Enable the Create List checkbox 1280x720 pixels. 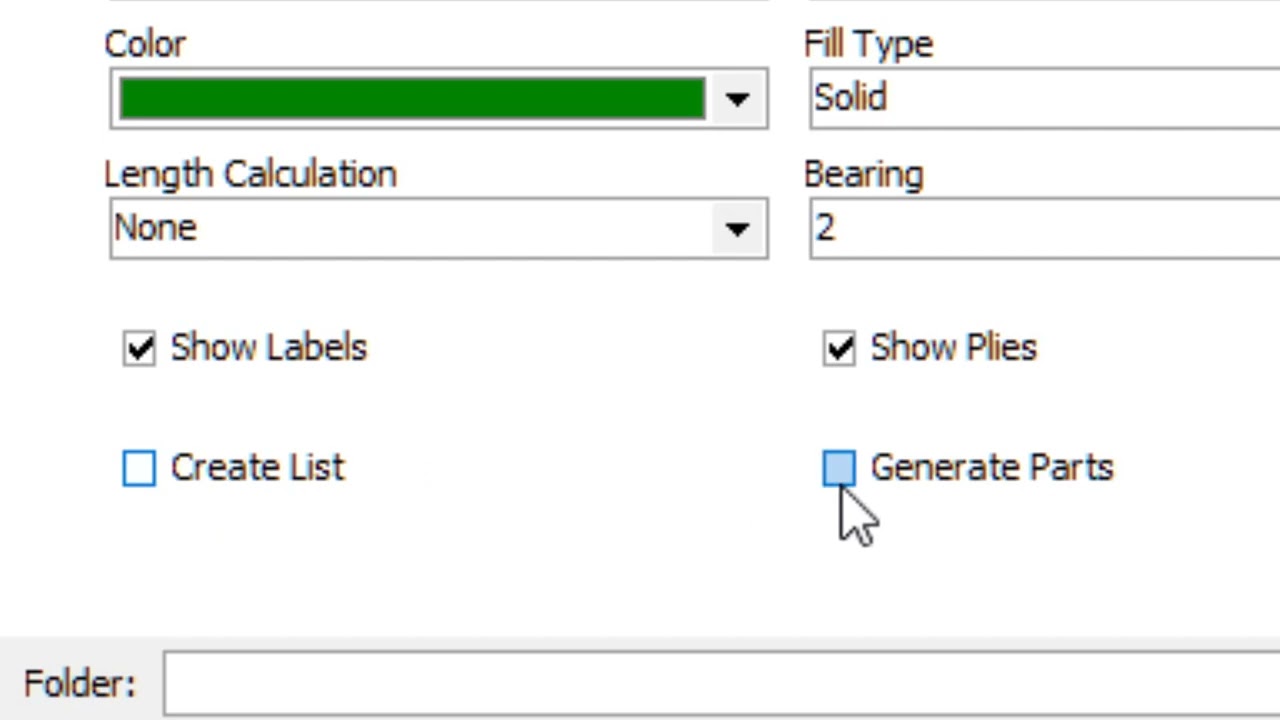tap(140, 468)
